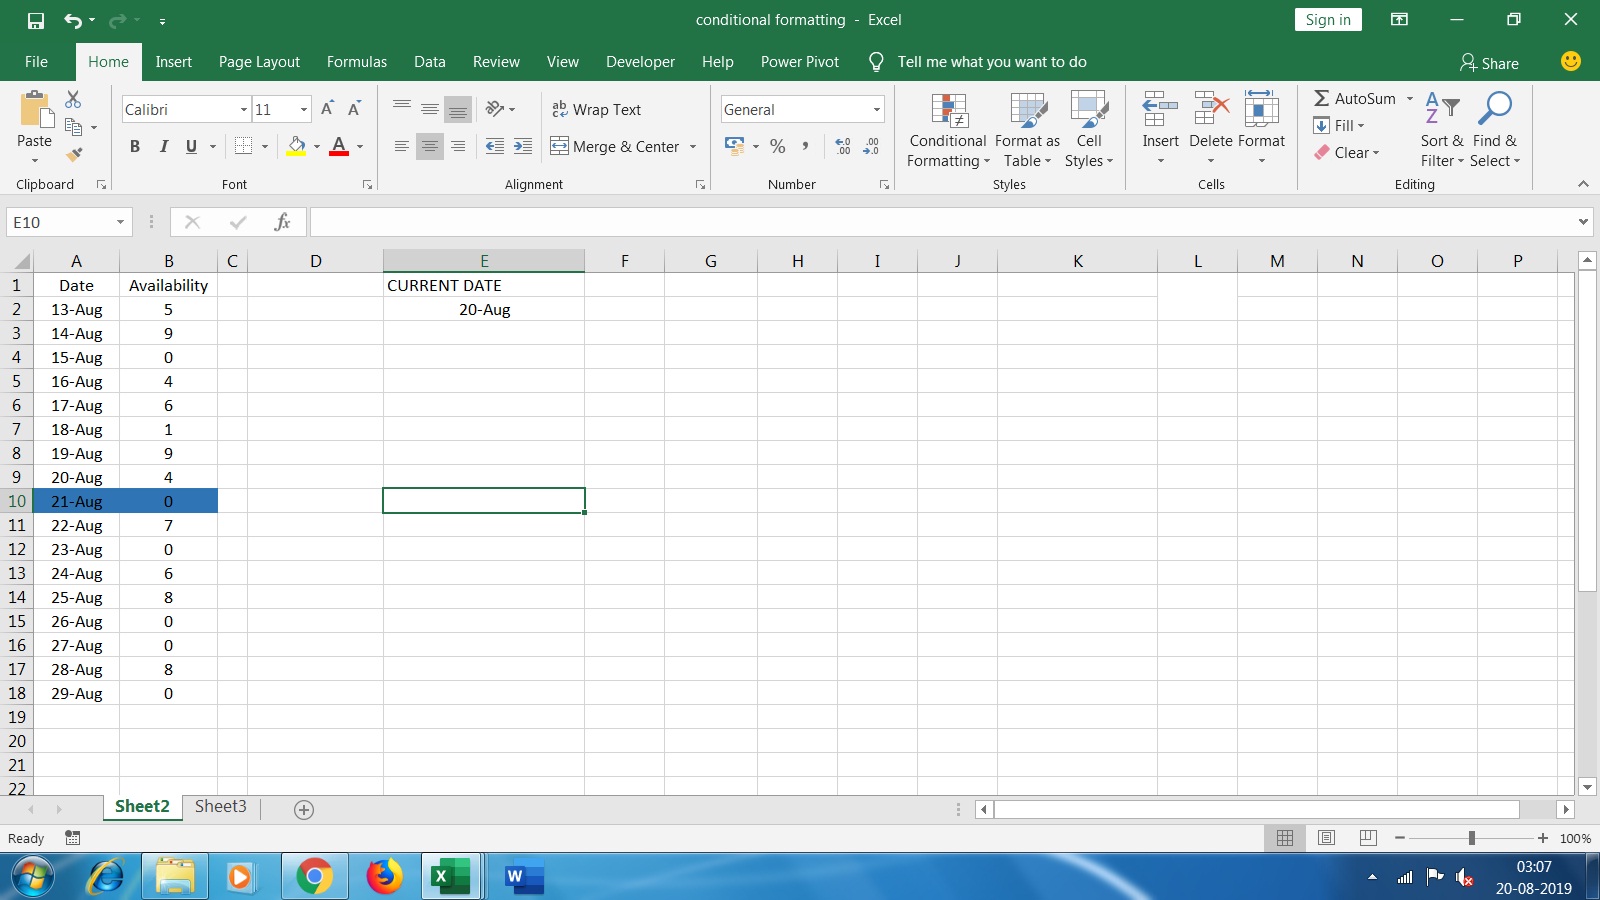The height and width of the screenshot is (900, 1600).
Task: Switch to Sheet3
Action: (x=220, y=806)
